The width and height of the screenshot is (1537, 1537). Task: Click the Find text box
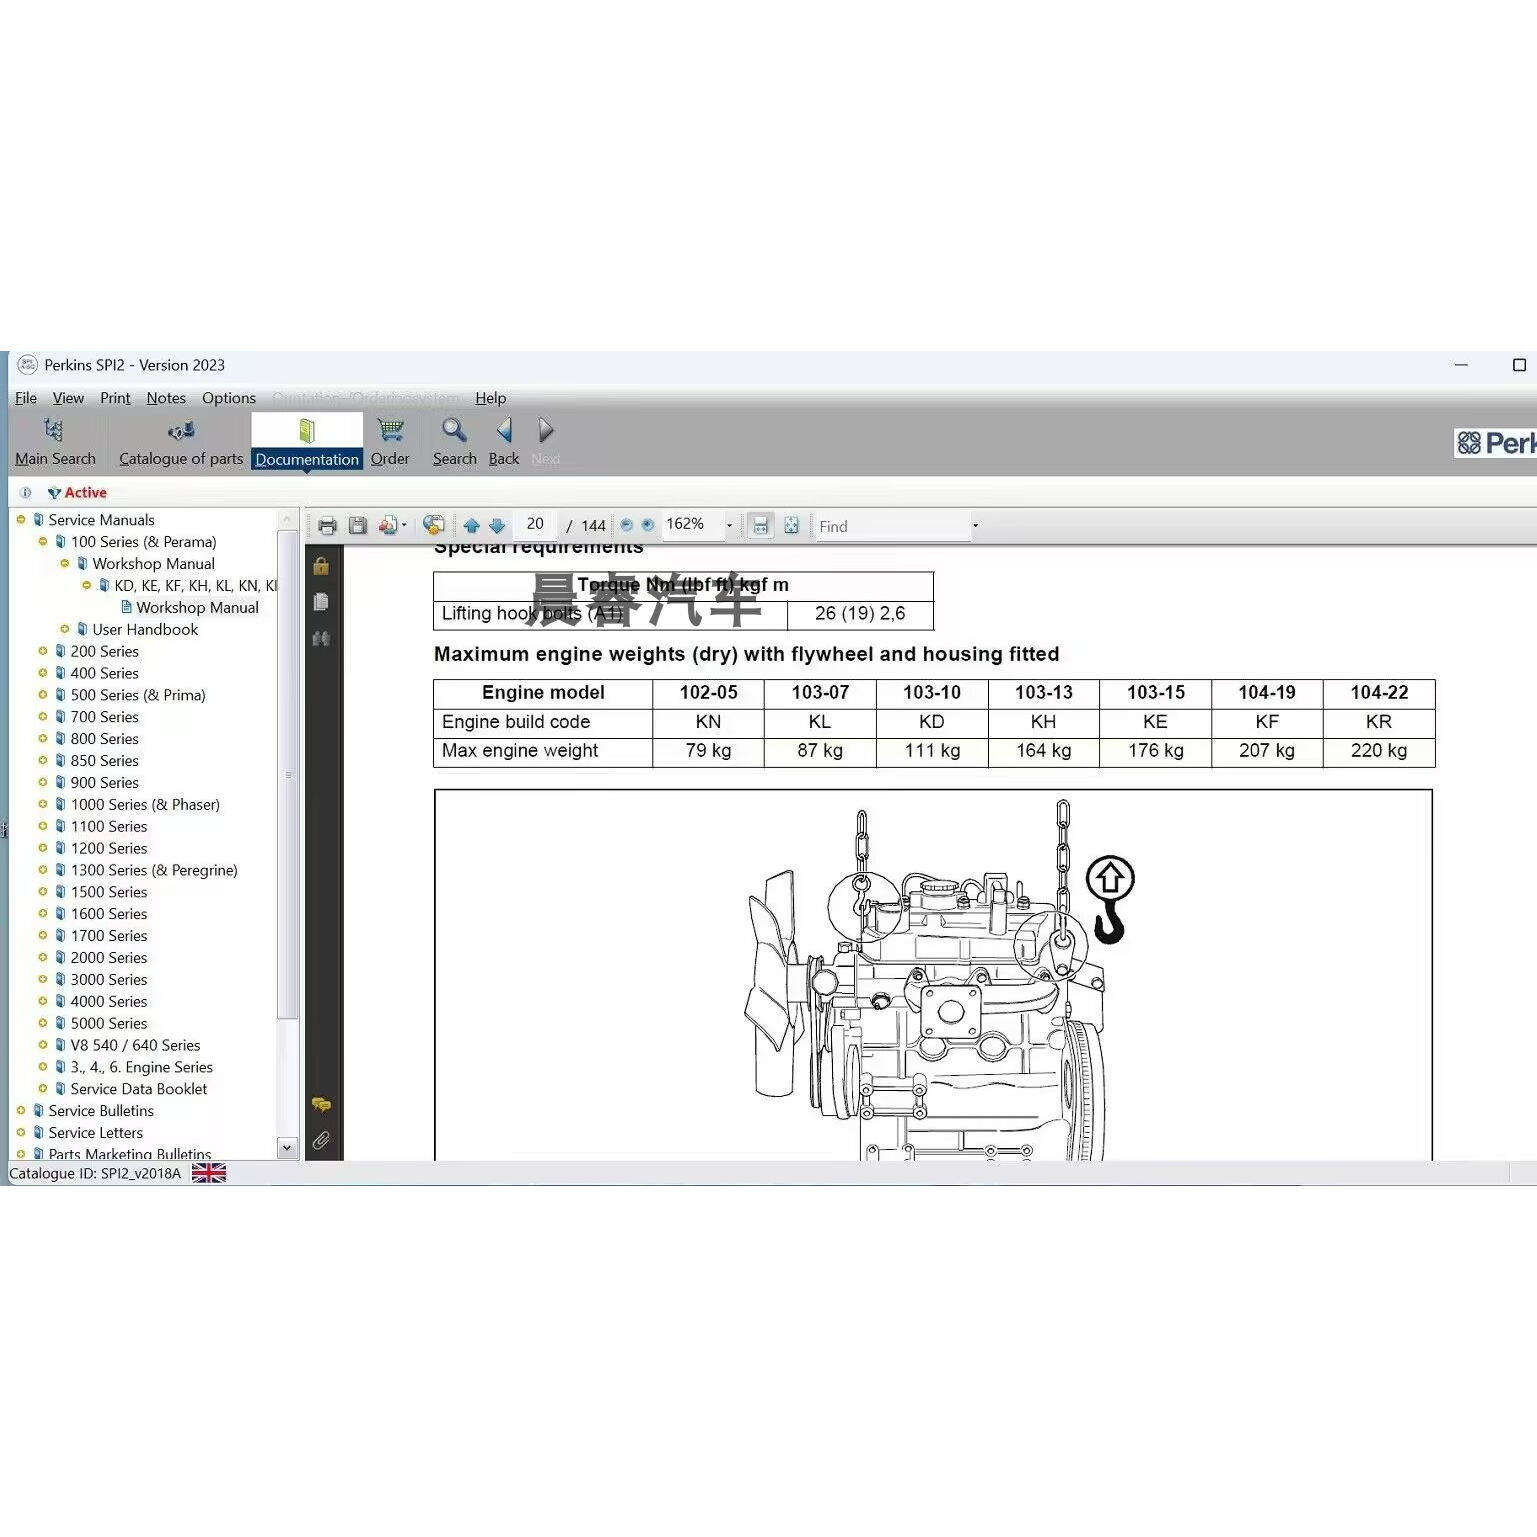892,526
